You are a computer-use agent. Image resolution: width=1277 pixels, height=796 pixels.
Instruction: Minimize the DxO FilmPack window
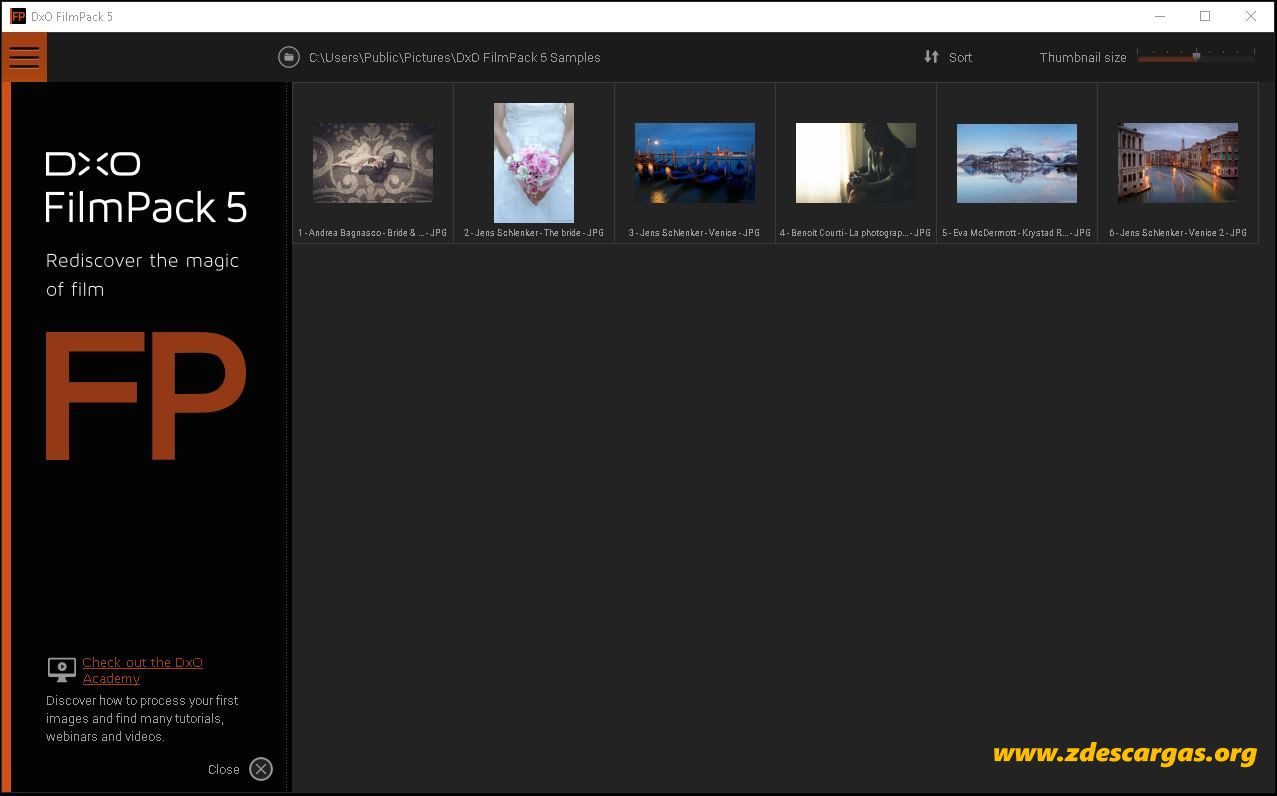tap(1160, 16)
